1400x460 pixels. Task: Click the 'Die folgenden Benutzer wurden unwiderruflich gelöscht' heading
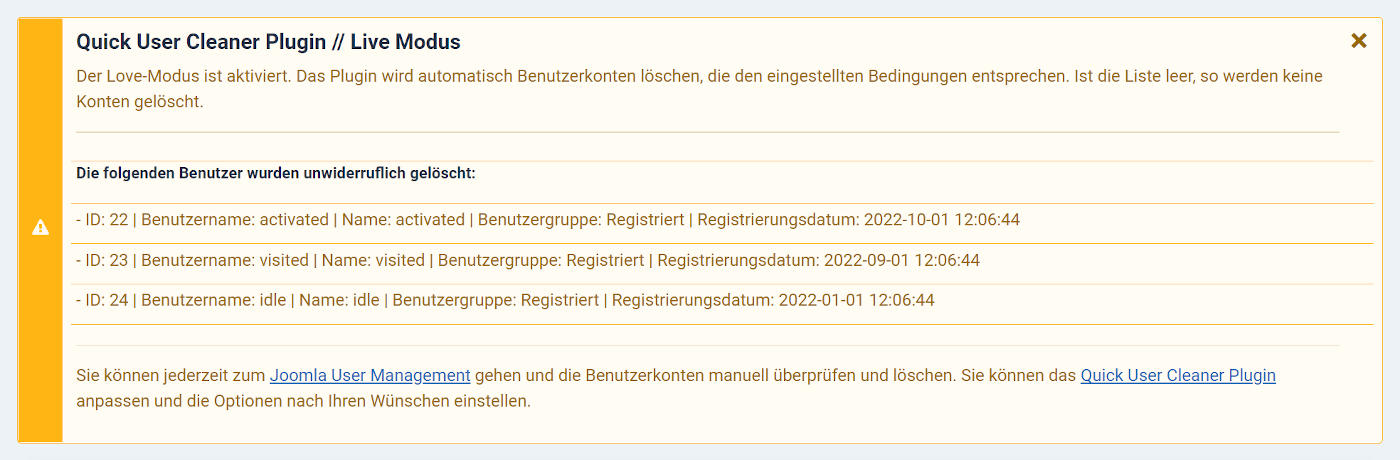[275, 173]
